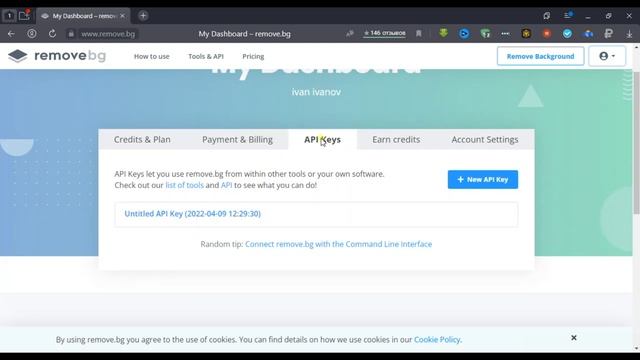640x360 pixels.
Task: Click the bookmark icon in the address bar
Action: pyautogui.click(x=418, y=33)
